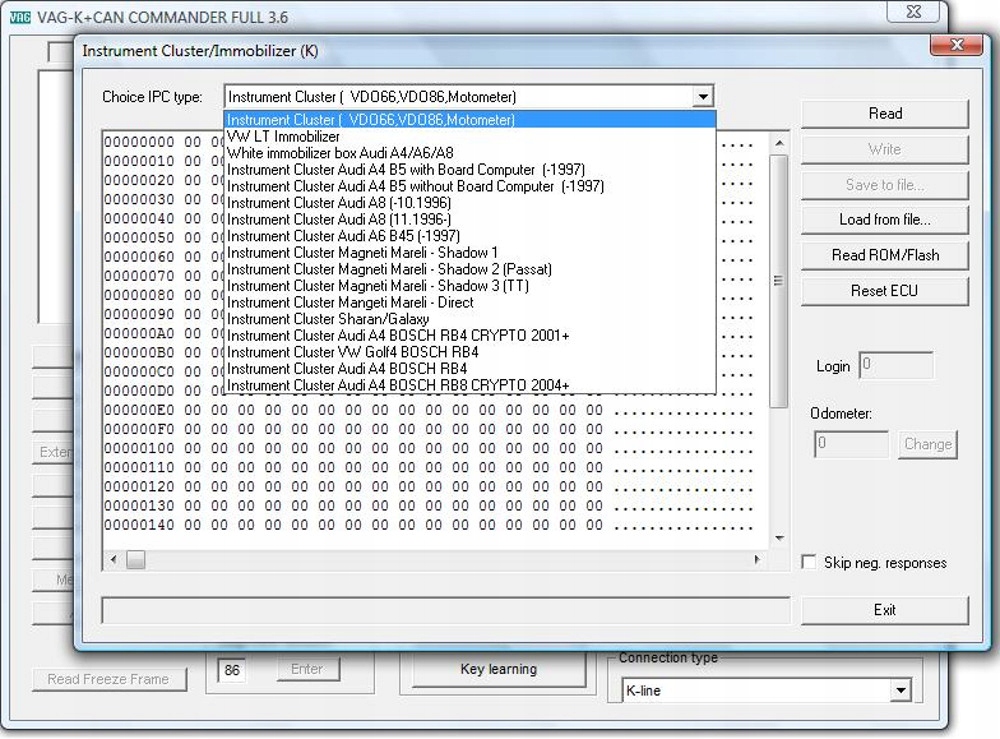Enable Skip neg. responses checkbox

(x=809, y=562)
